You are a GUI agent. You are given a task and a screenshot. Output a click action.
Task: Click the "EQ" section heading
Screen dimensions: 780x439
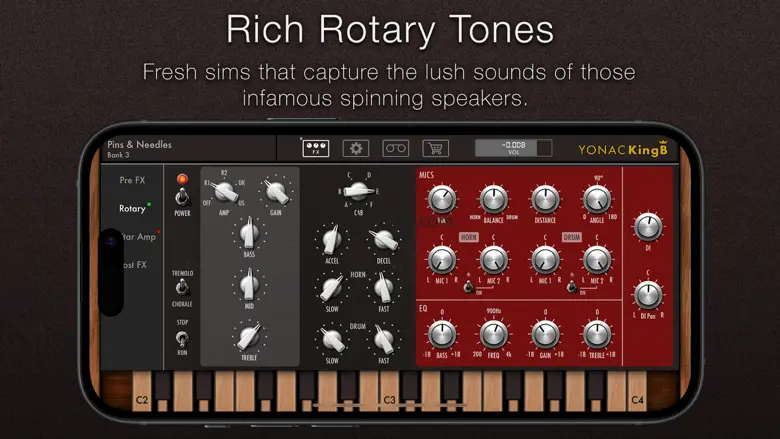(423, 308)
